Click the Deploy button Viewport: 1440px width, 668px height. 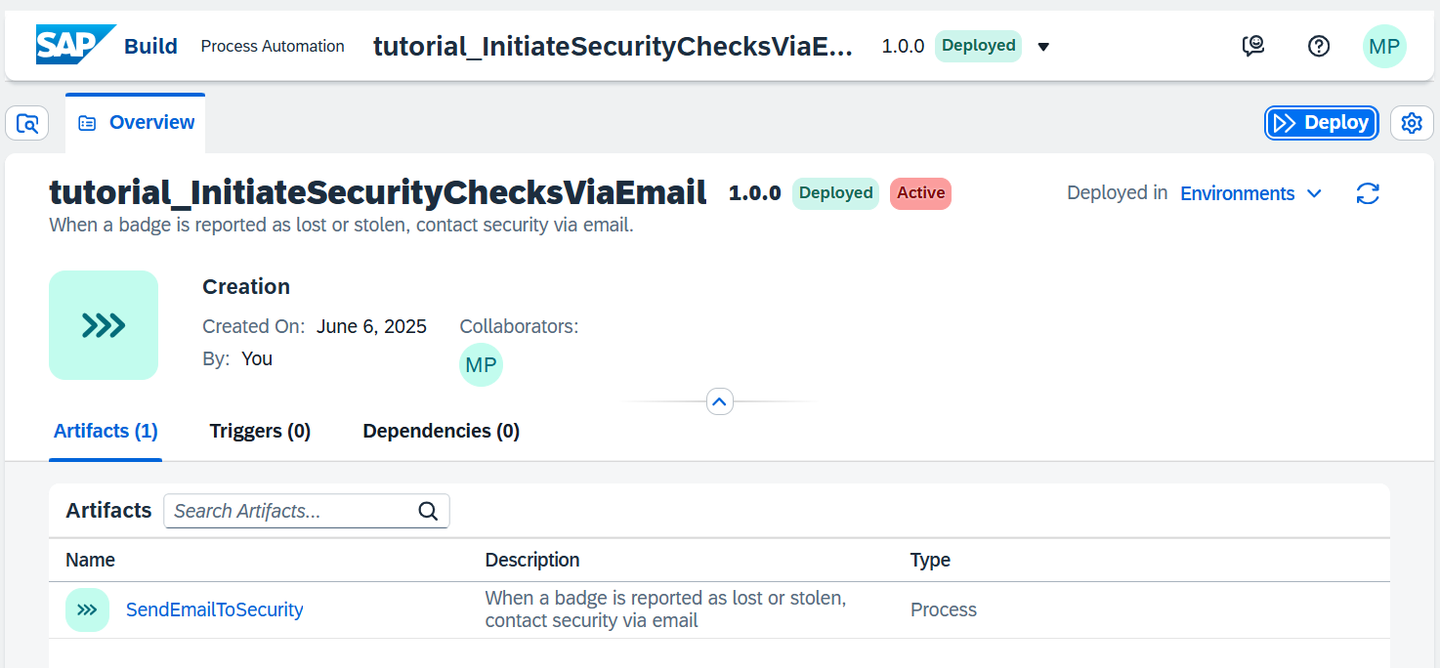pos(1321,123)
